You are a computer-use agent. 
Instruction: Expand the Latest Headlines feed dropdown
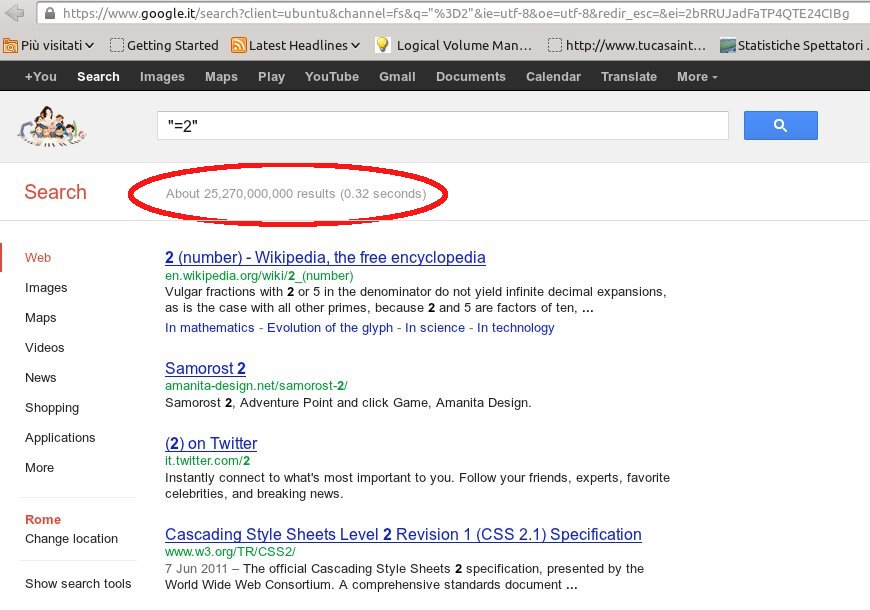[295, 45]
